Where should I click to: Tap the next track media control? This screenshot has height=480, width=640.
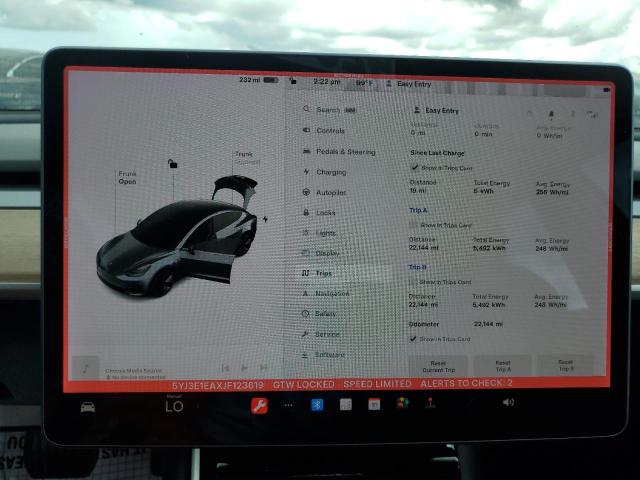264,368
